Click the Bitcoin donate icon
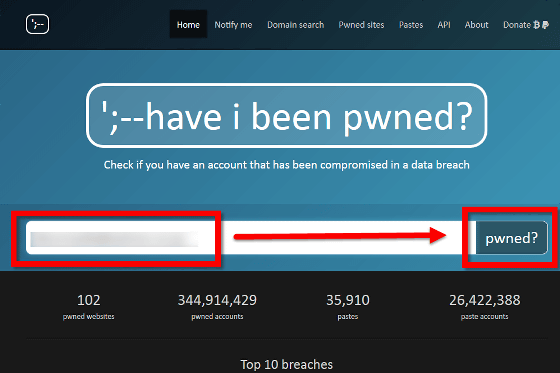560x373 pixels. [536, 25]
